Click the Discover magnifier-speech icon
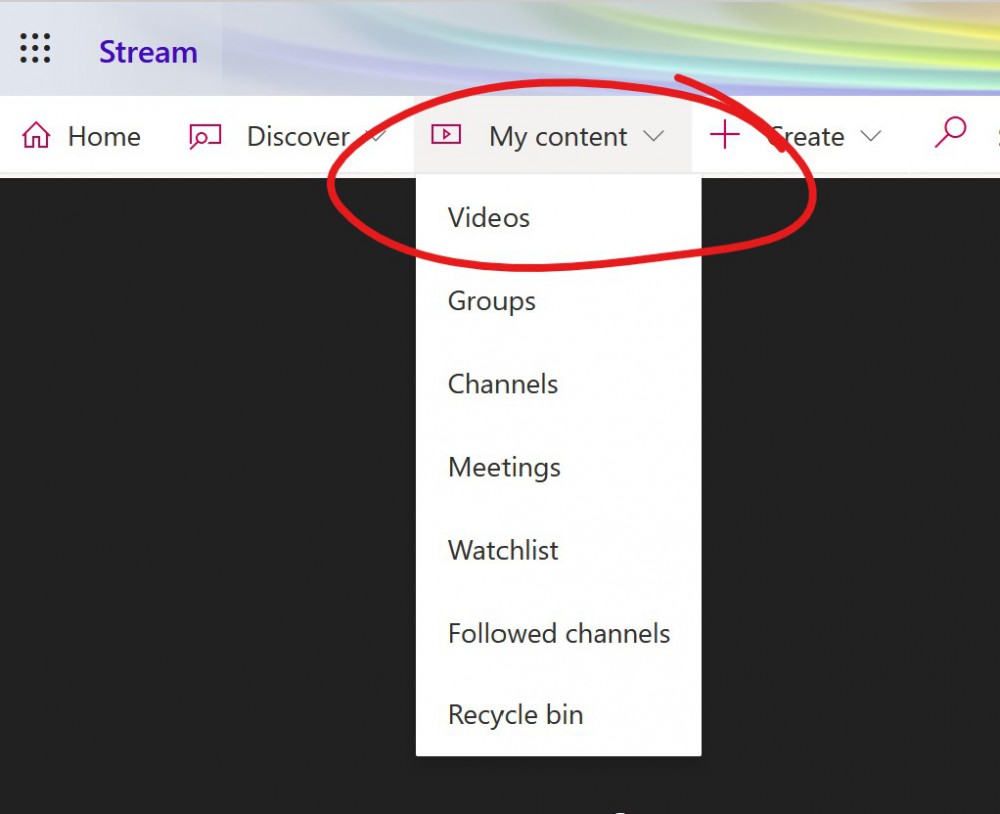Viewport: 1000px width, 814px height. pyautogui.click(x=204, y=136)
